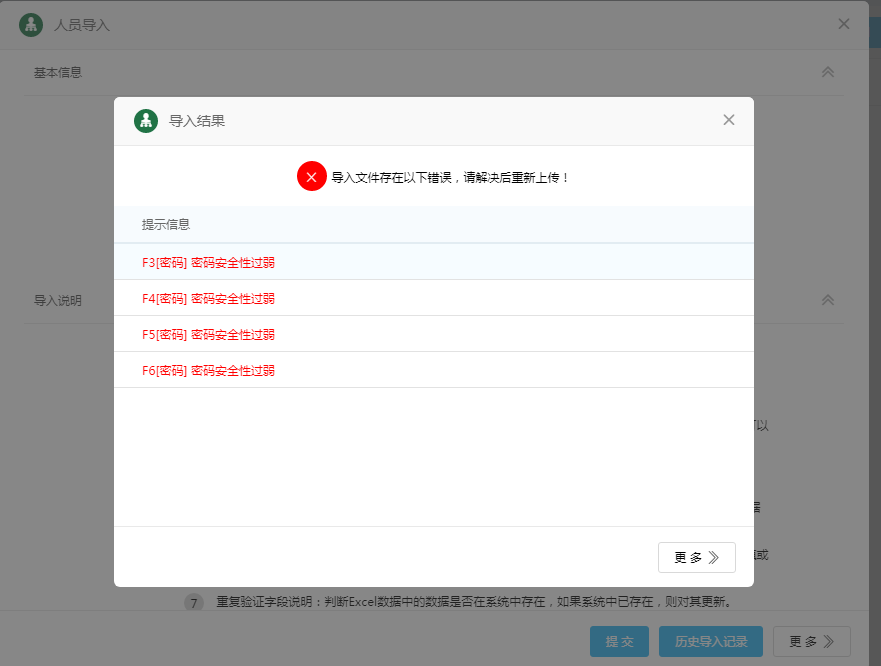This screenshot has width=881, height=666.
Task: Select the F3[密码] error row
Action: [208, 263]
